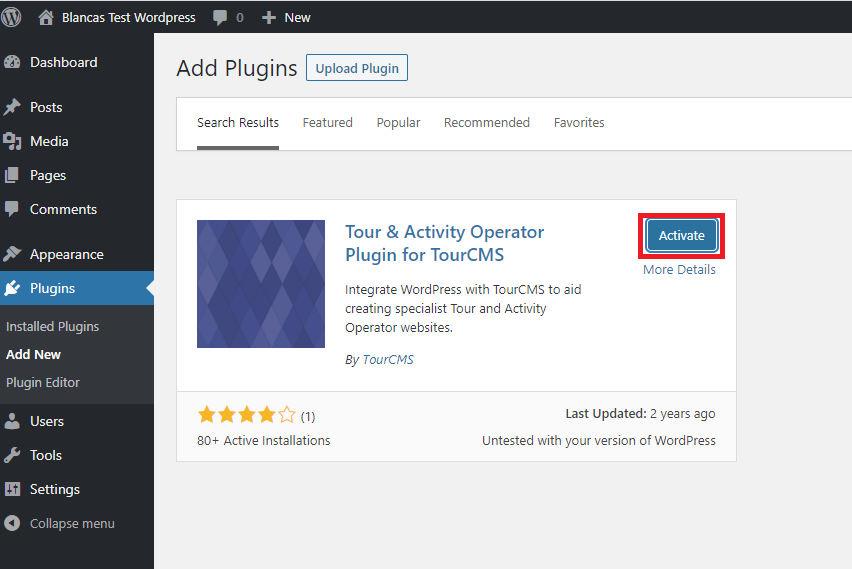The image size is (852, 569).
Task: Open the Pages menu item
Action: coord(48,176)
